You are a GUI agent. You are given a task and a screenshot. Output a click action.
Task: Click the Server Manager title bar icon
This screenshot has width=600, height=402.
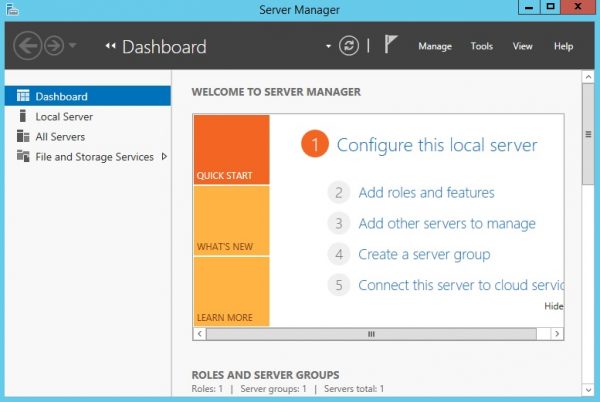[12, 10]
